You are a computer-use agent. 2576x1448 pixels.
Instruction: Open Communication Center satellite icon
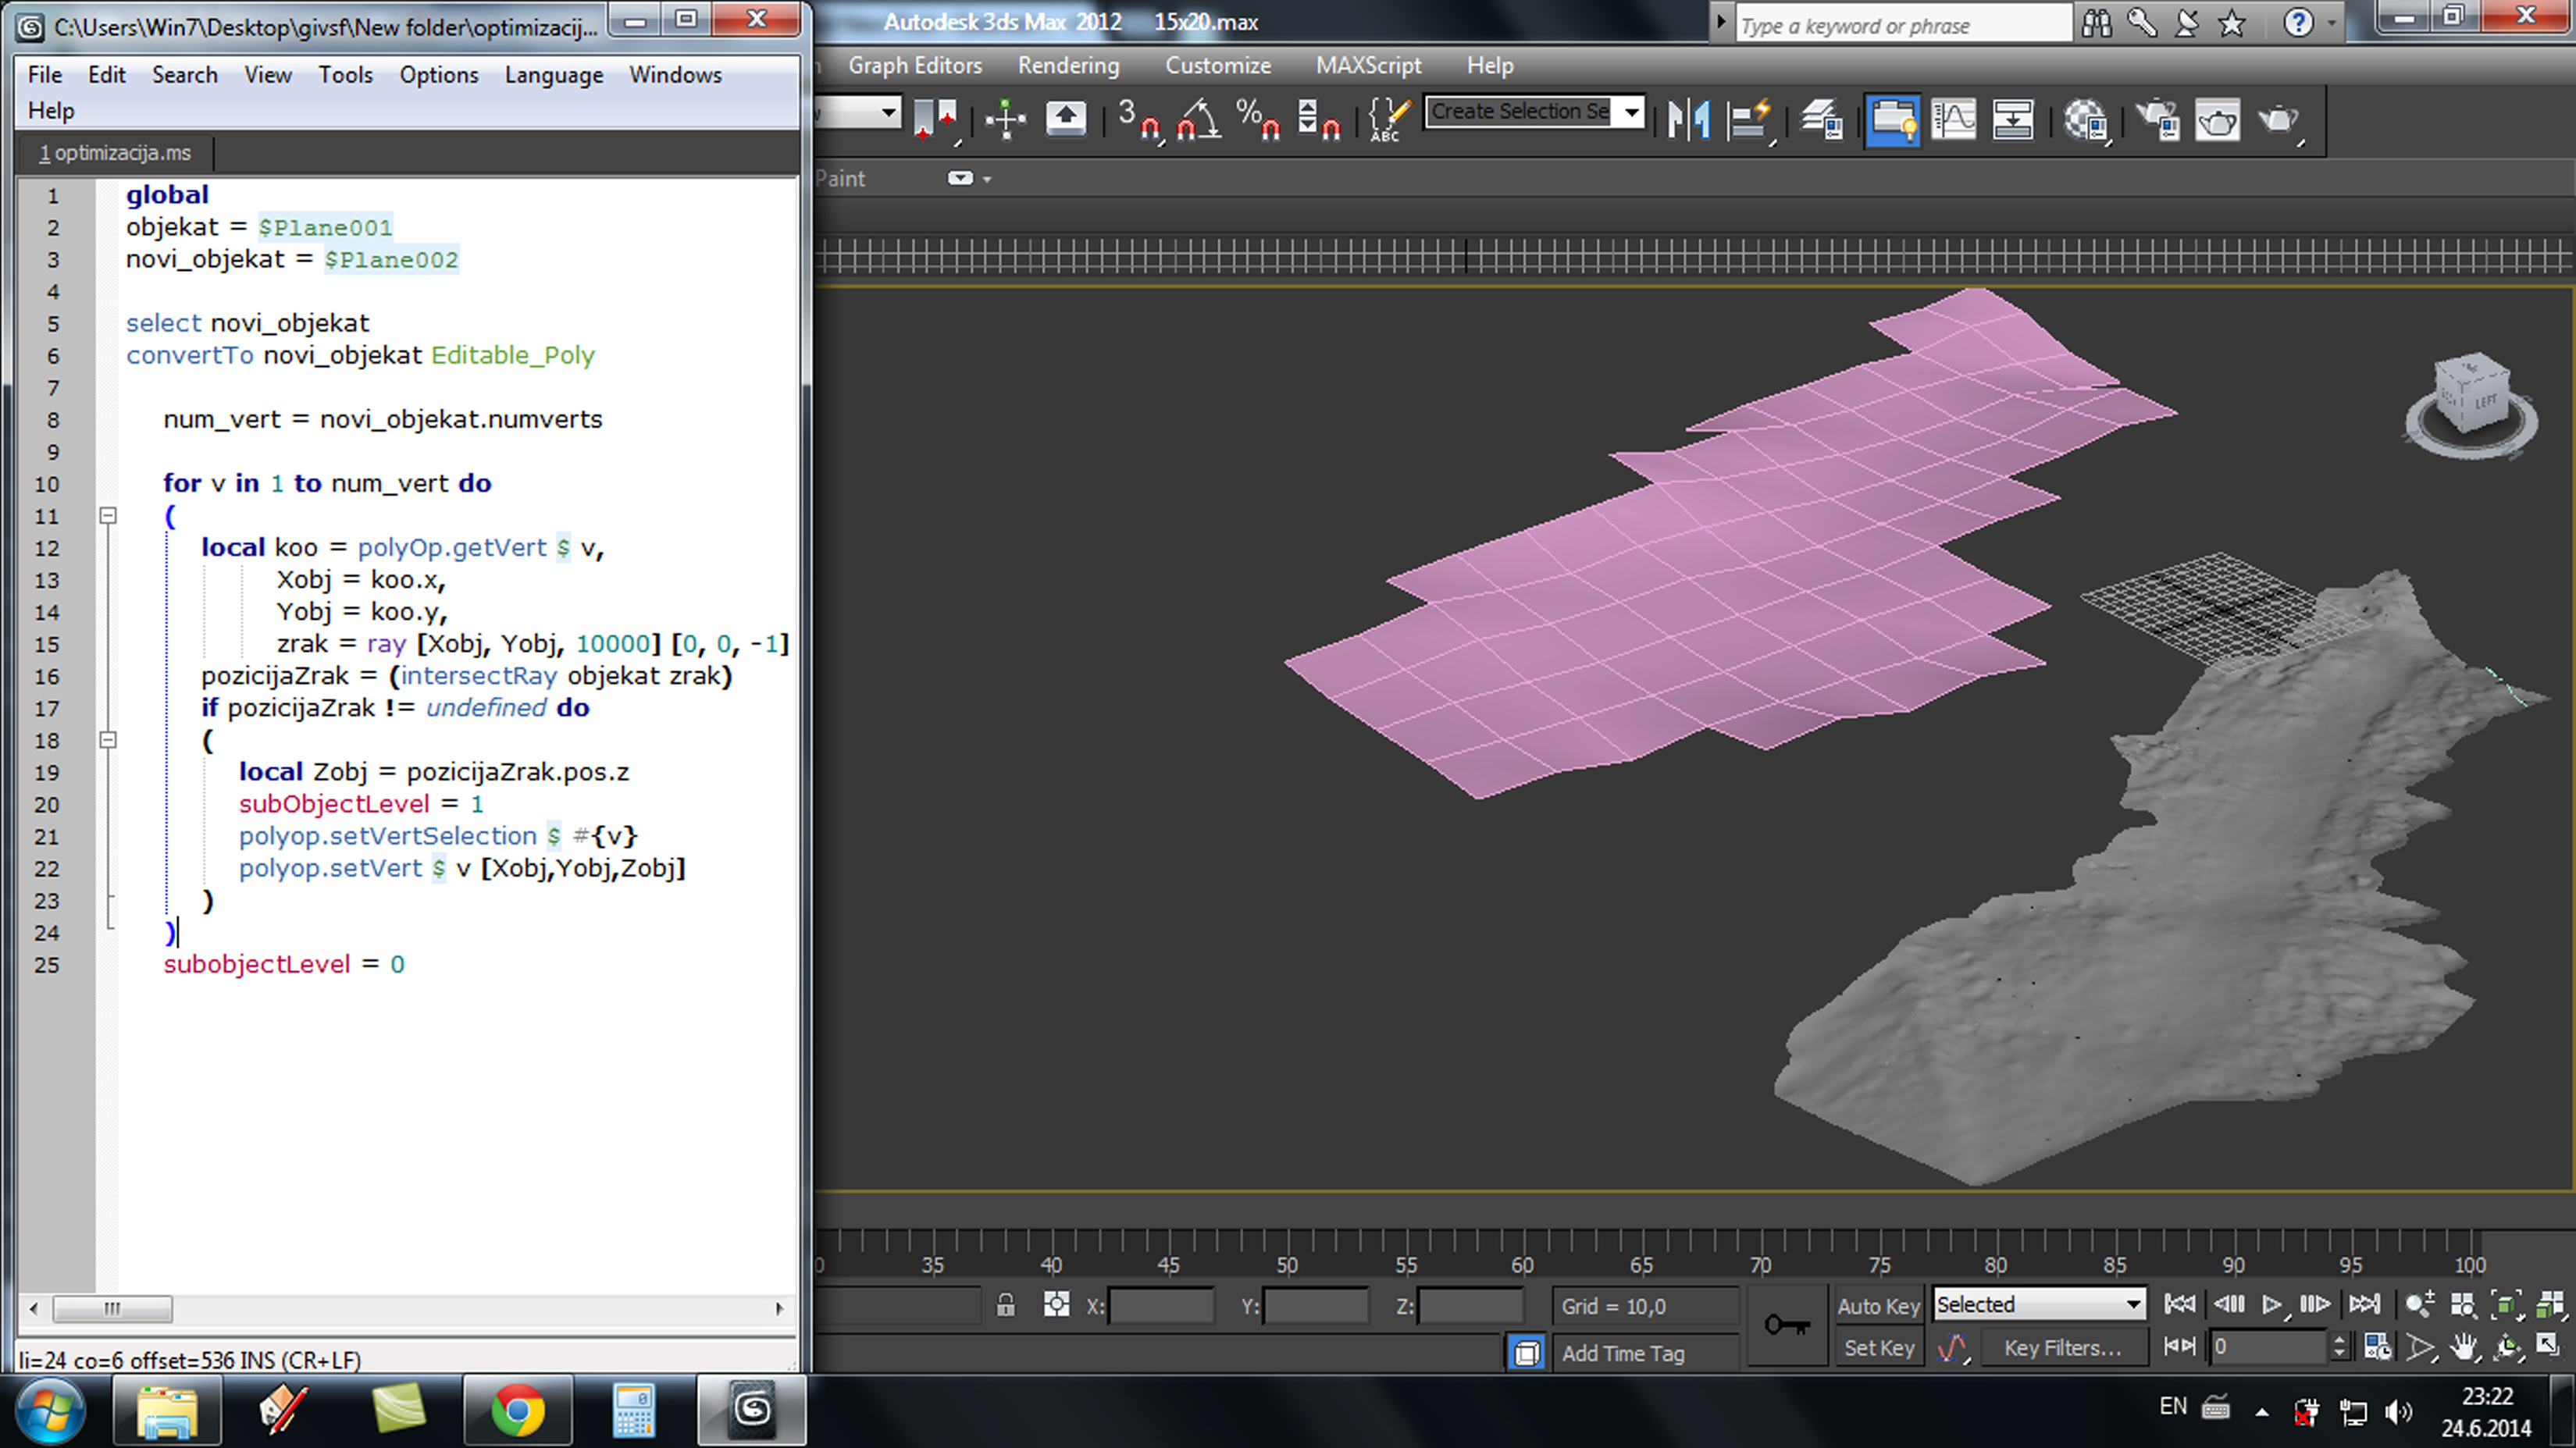coord(2187,23)
